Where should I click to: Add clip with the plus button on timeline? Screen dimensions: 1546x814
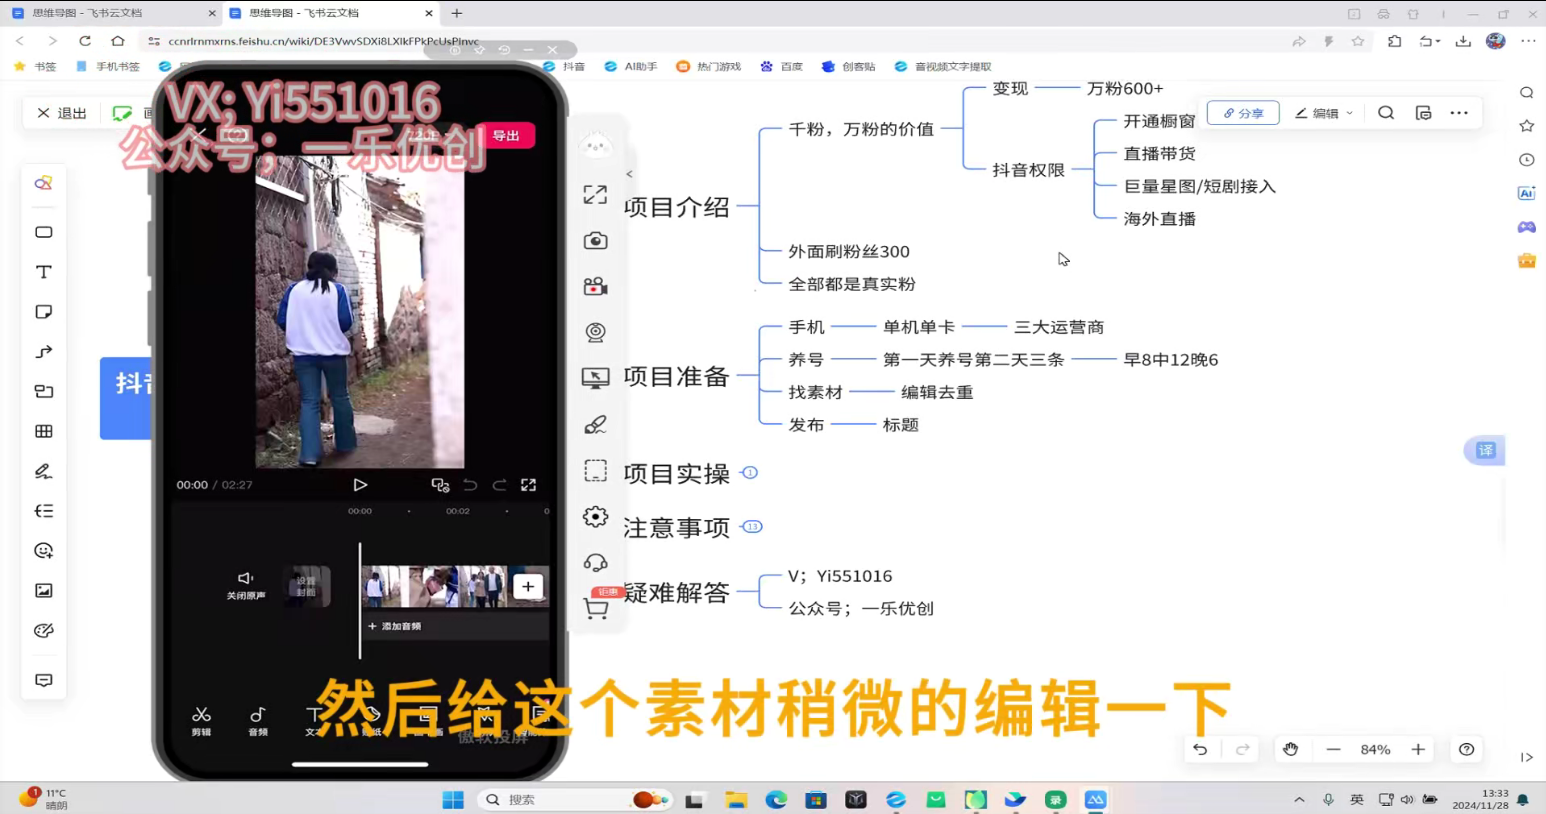(528, 587)
